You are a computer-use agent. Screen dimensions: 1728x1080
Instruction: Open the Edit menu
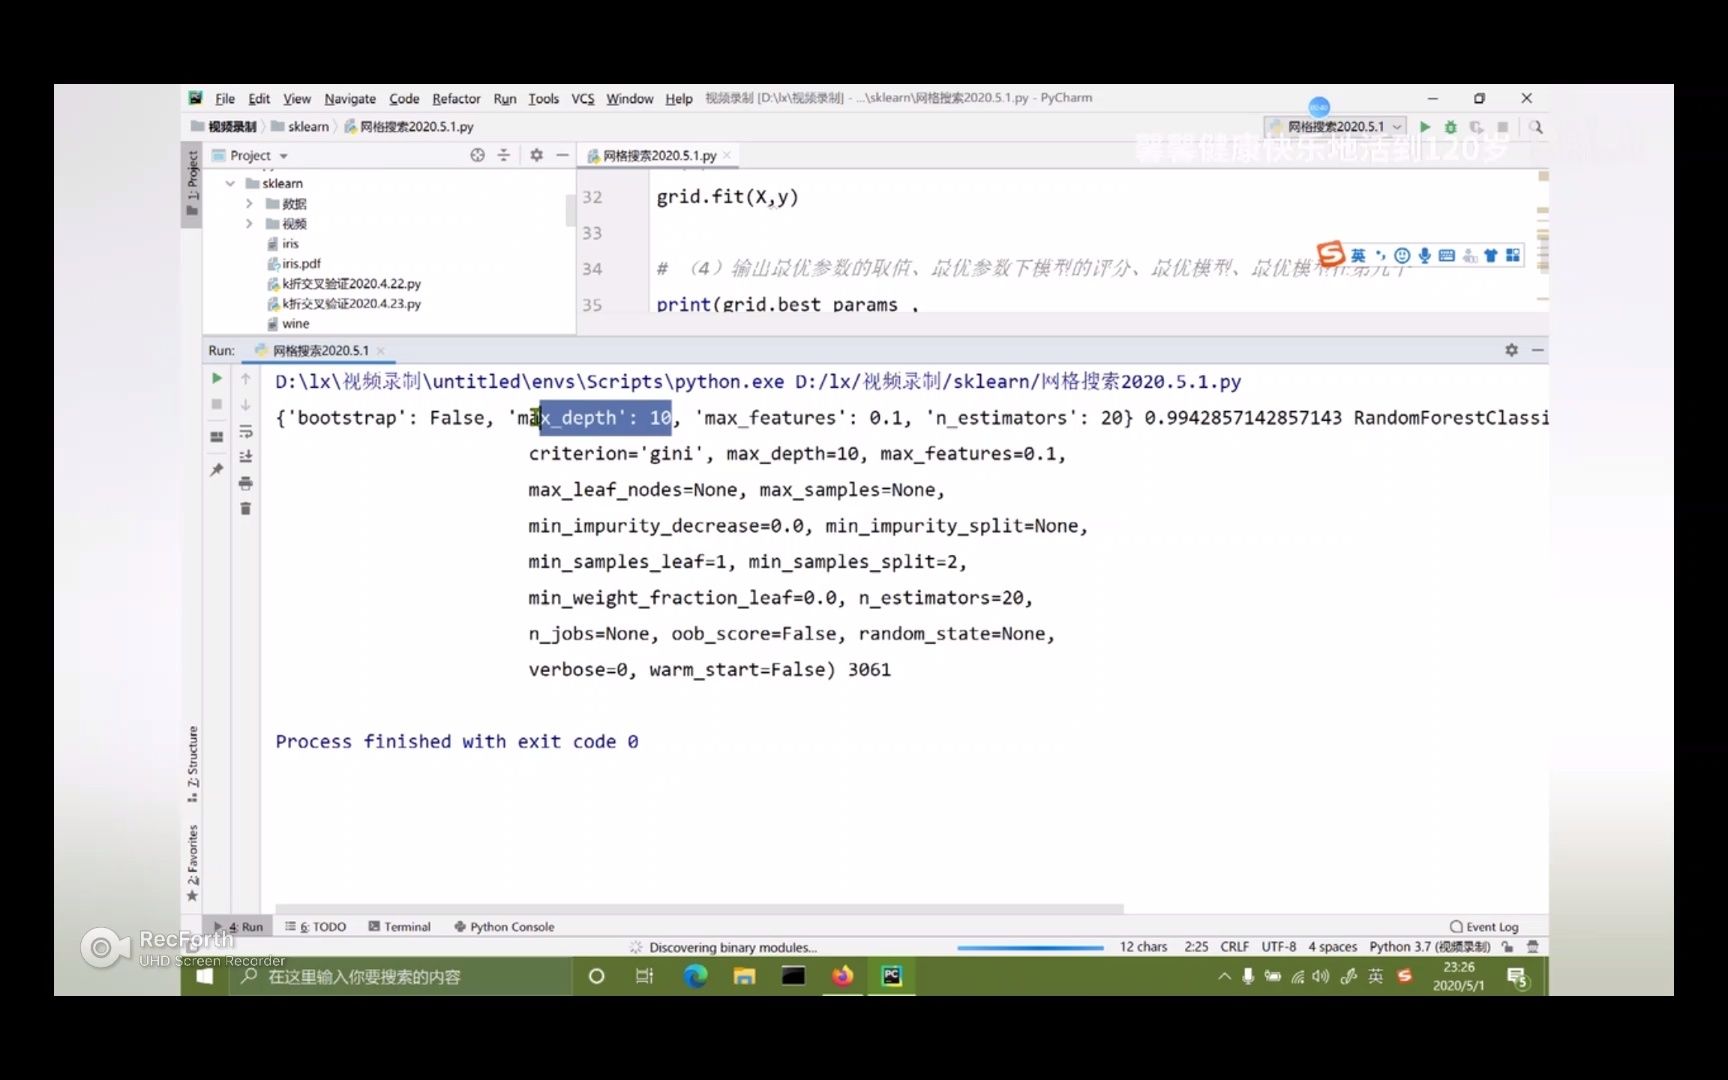[x=259, y=98]
